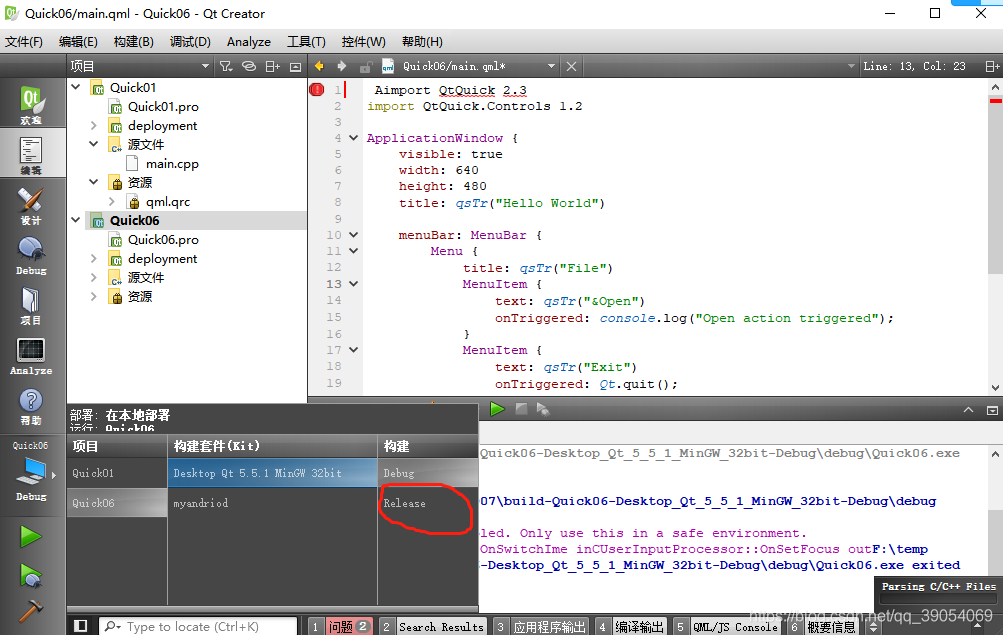Open Quick06 kit selector monitor icon

31,472
